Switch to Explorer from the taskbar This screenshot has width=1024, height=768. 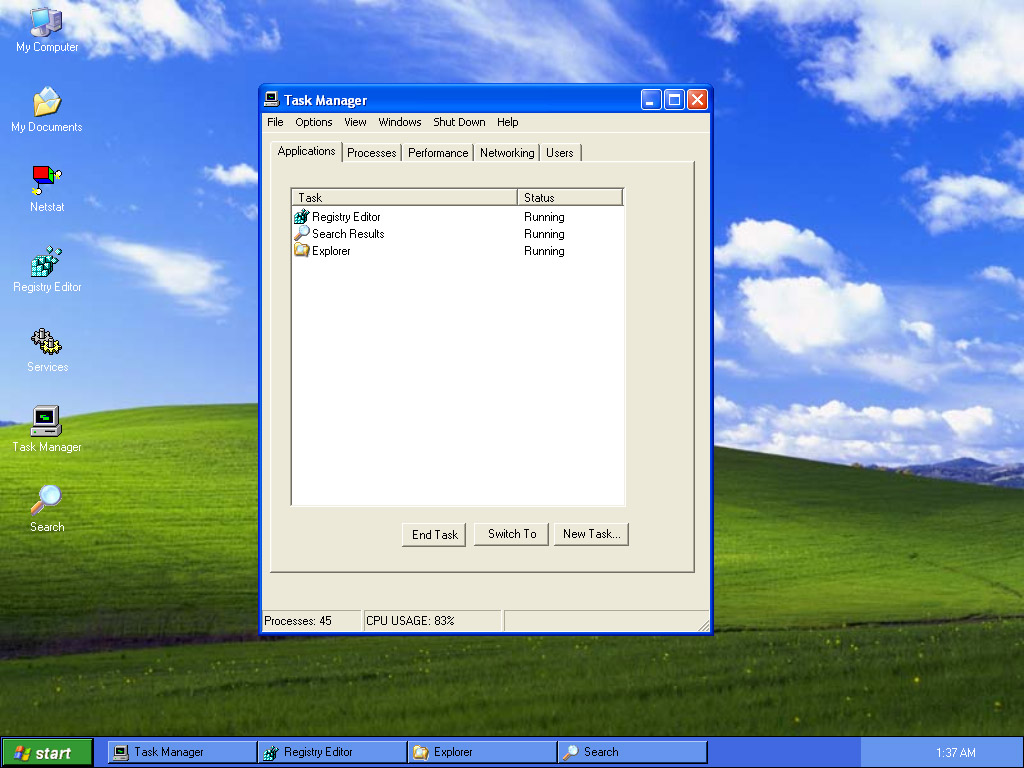click(482, 752)
